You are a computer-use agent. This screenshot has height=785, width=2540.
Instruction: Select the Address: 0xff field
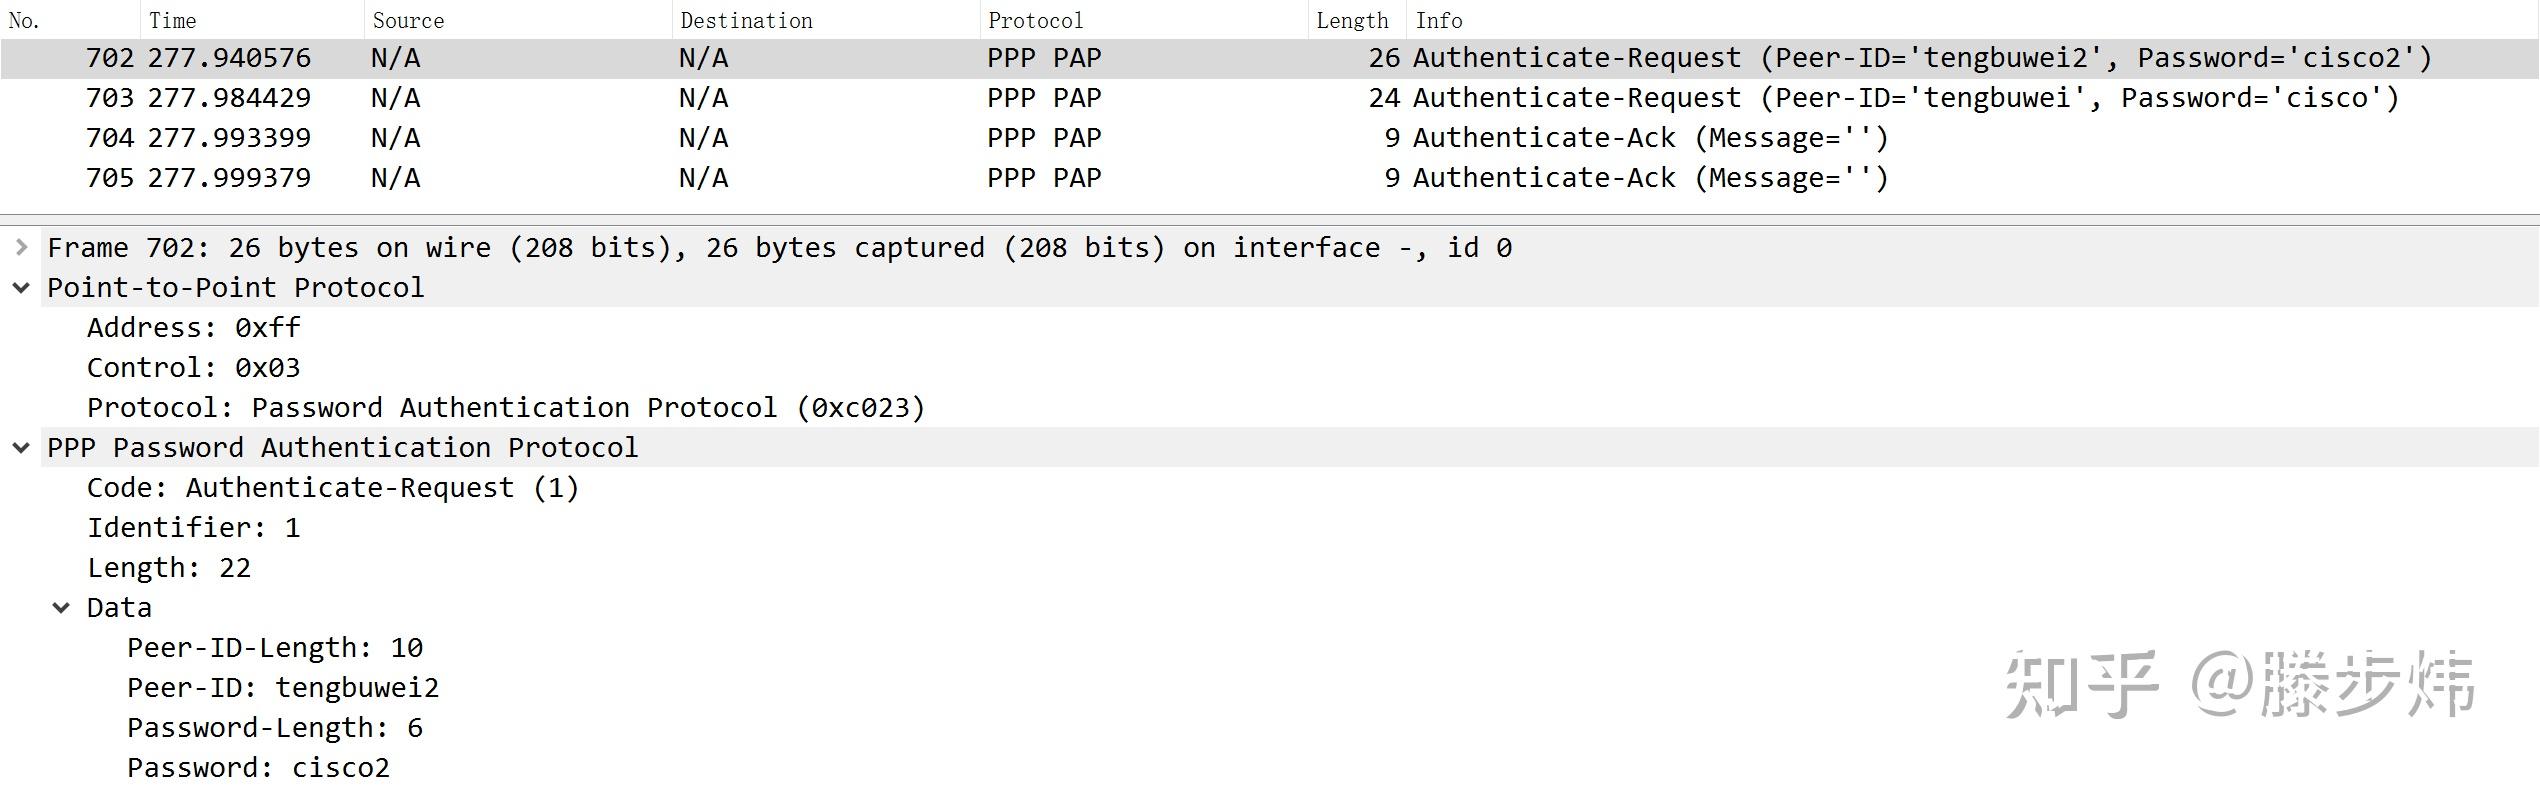193,328
